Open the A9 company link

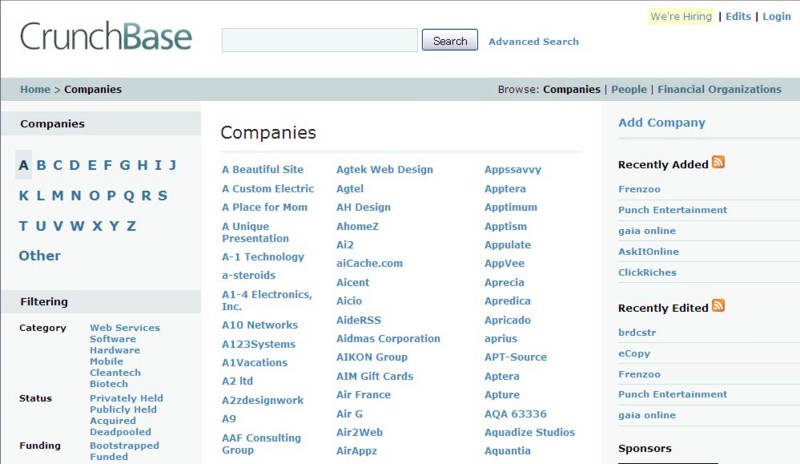(x=229, y=419)
